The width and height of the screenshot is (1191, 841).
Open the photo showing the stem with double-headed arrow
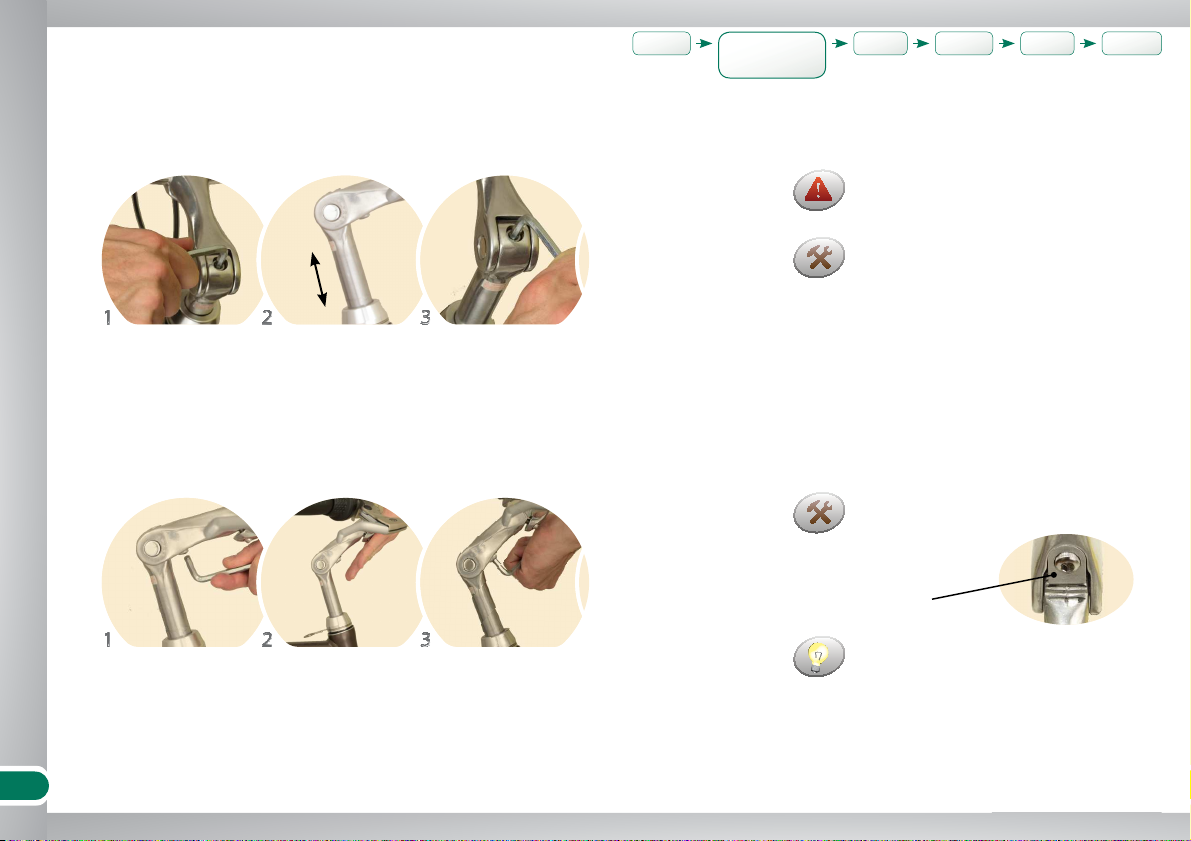[x=343, y=250]
